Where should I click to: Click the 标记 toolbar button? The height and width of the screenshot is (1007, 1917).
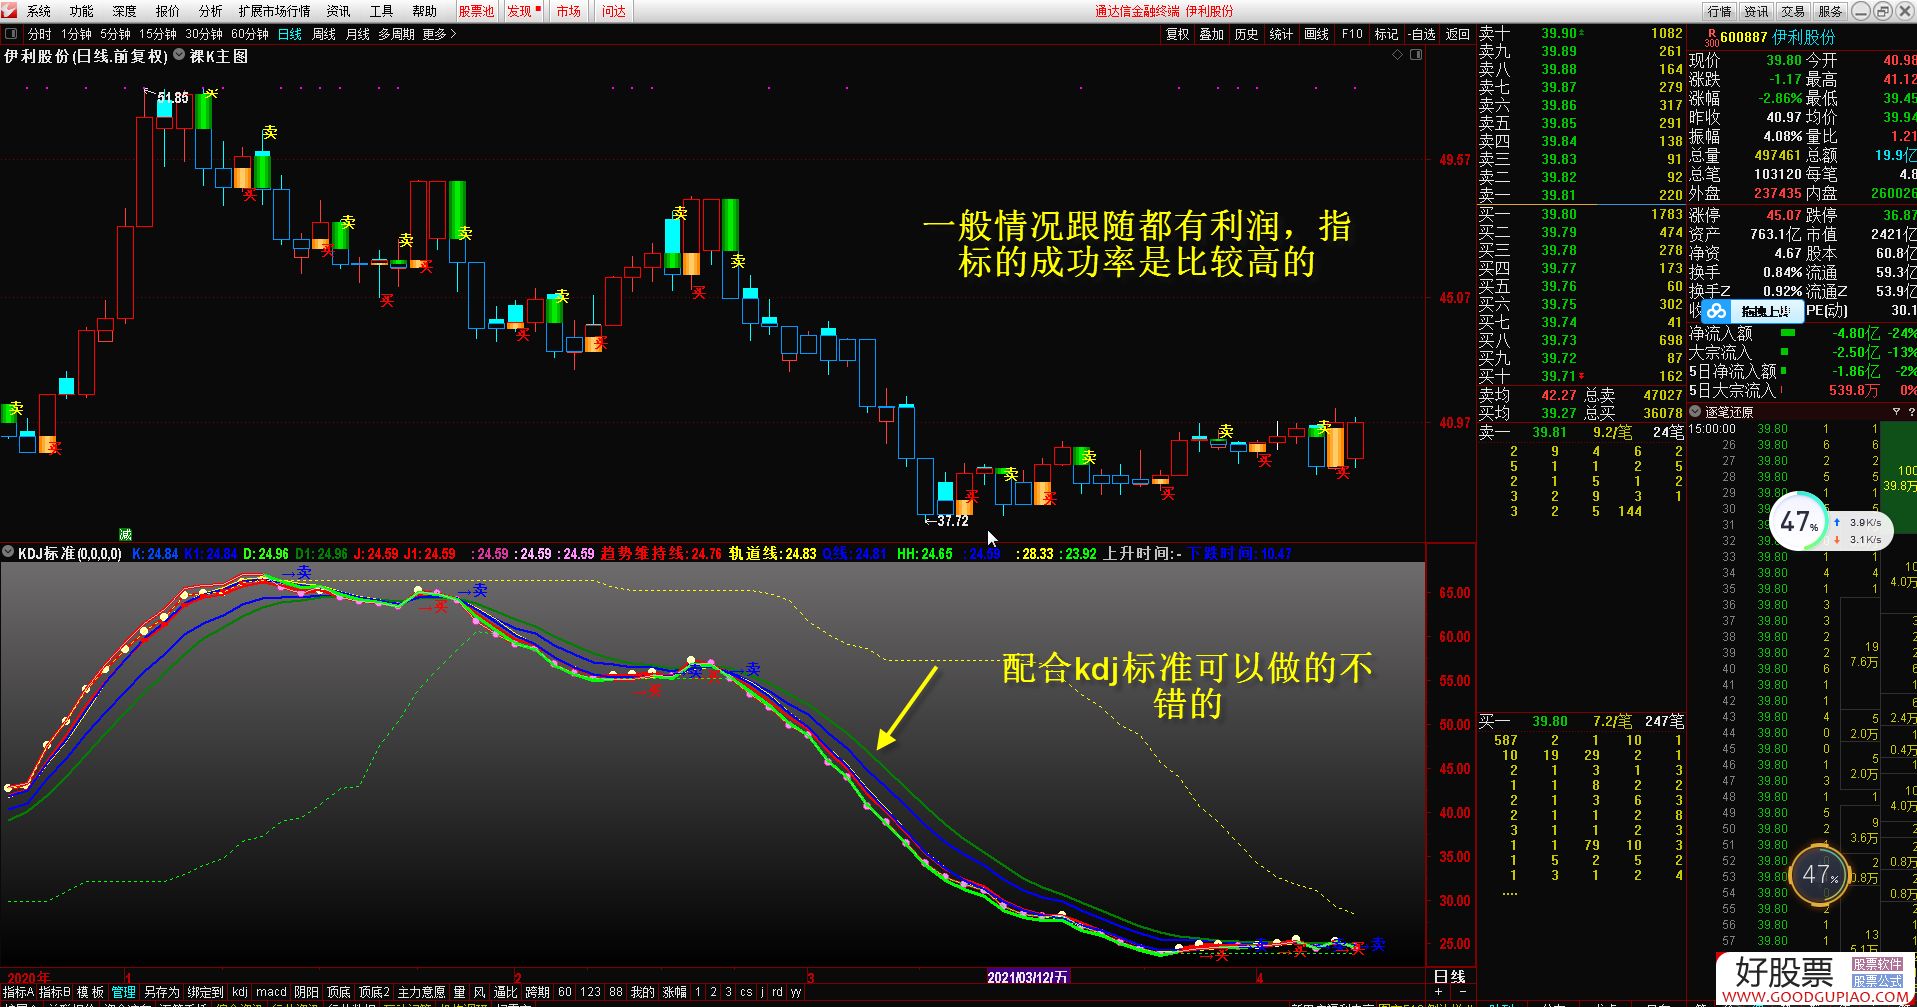[x=1386, y=34]
